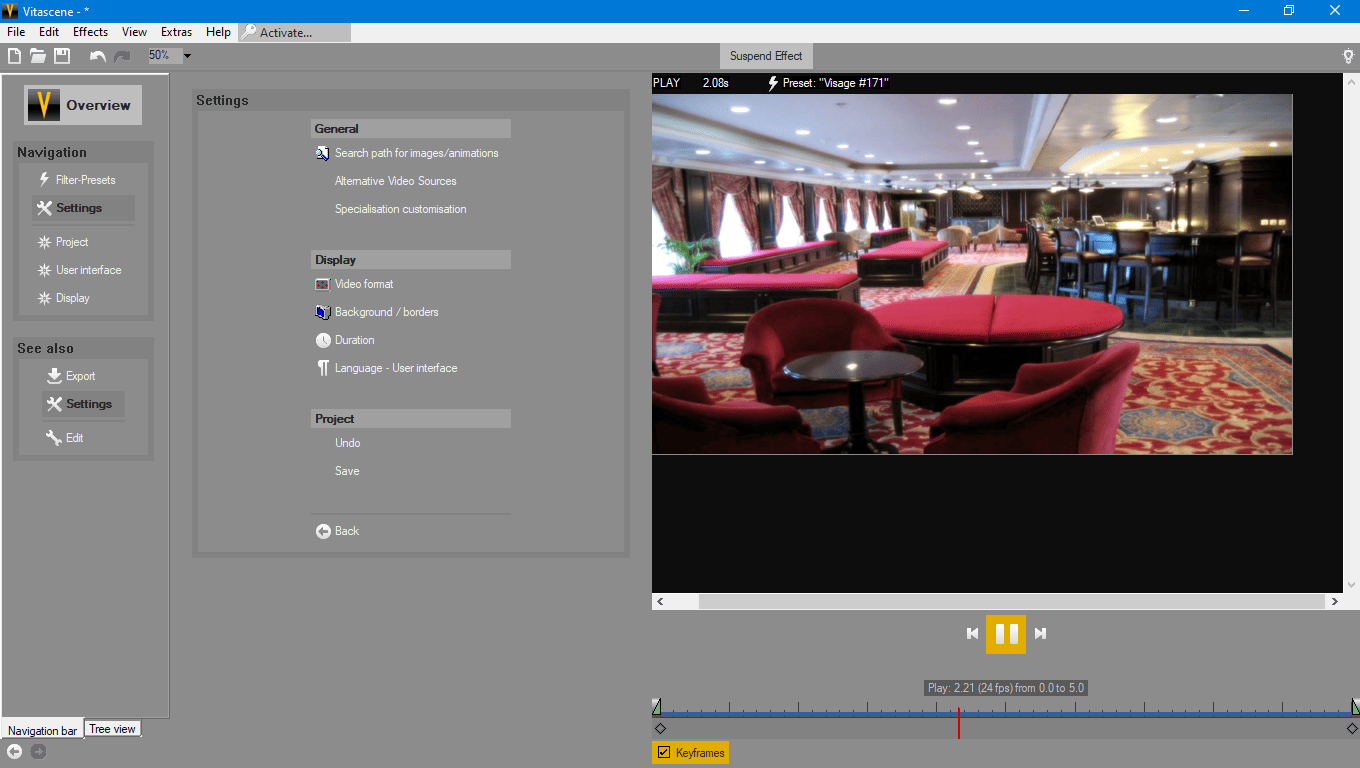Jump to the start of preview
1360x768 pixels.
pyautogui.click(x=972, y=633)
